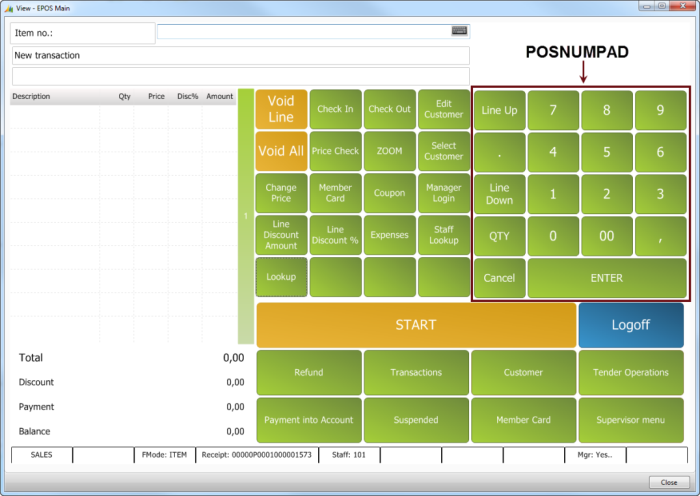This screenshot has width=700, height=496.
Task: Click the Refund button
Action: pos(308,372)
